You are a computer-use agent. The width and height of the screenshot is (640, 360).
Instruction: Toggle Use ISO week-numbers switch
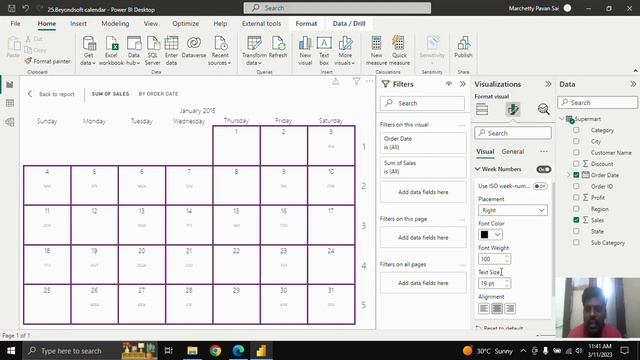540,186
